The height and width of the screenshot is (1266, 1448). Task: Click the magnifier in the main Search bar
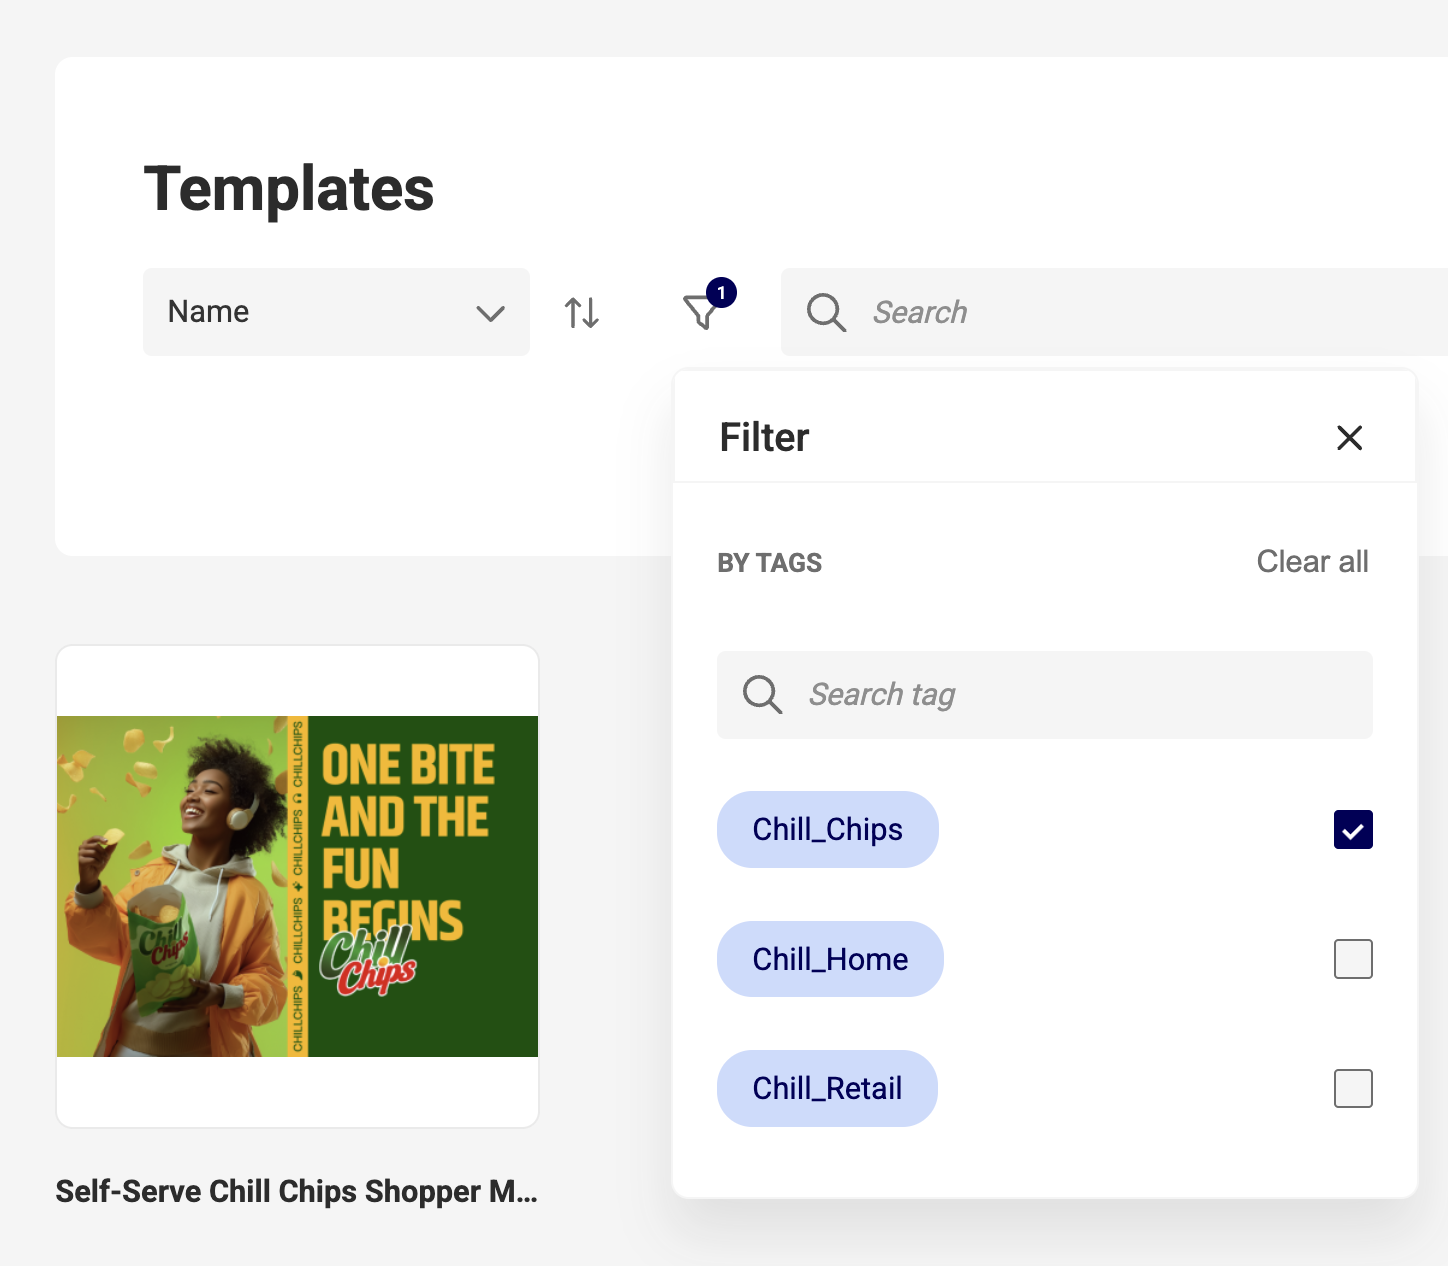(x=825, y=312)
